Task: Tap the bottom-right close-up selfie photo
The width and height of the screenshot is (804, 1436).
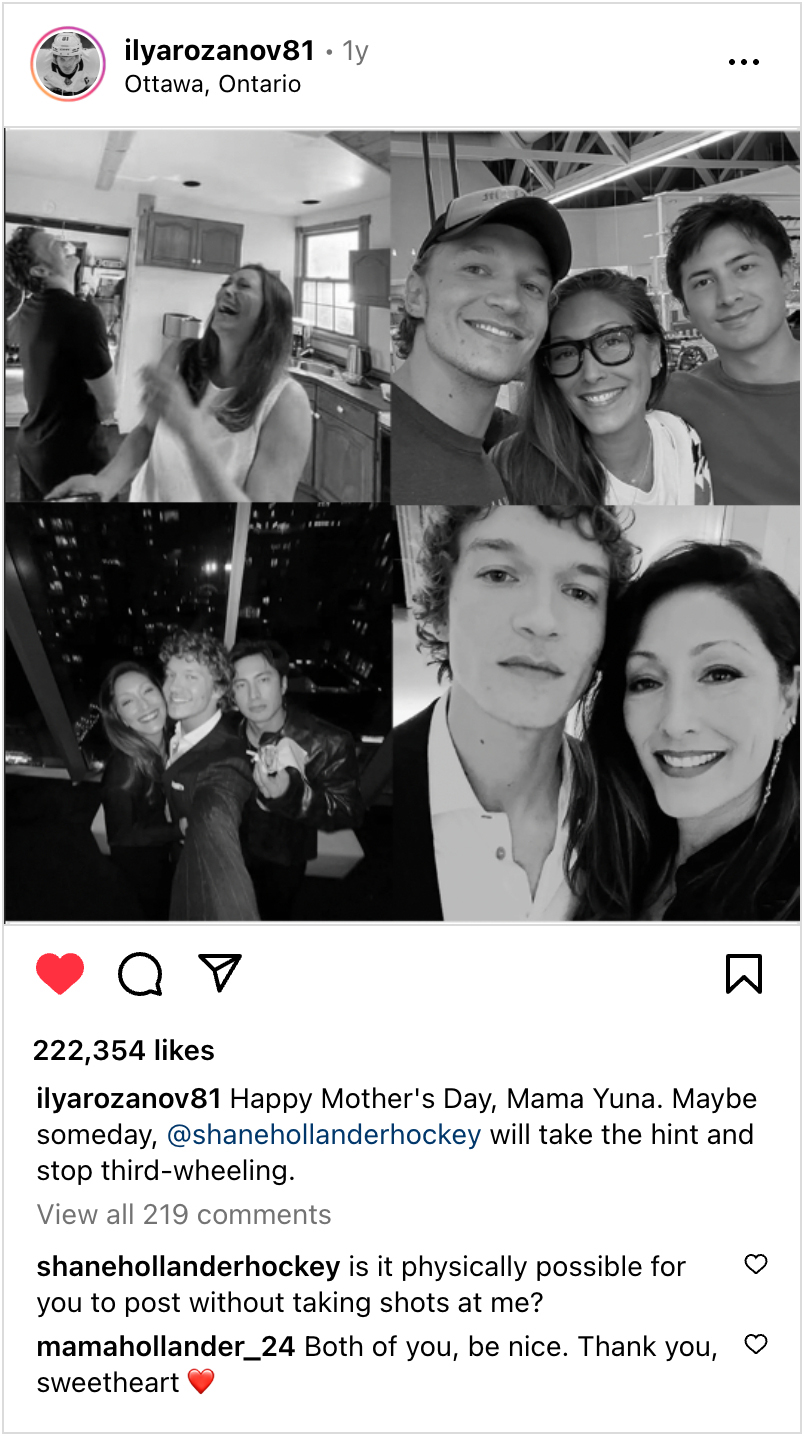Action: (596, 712)
